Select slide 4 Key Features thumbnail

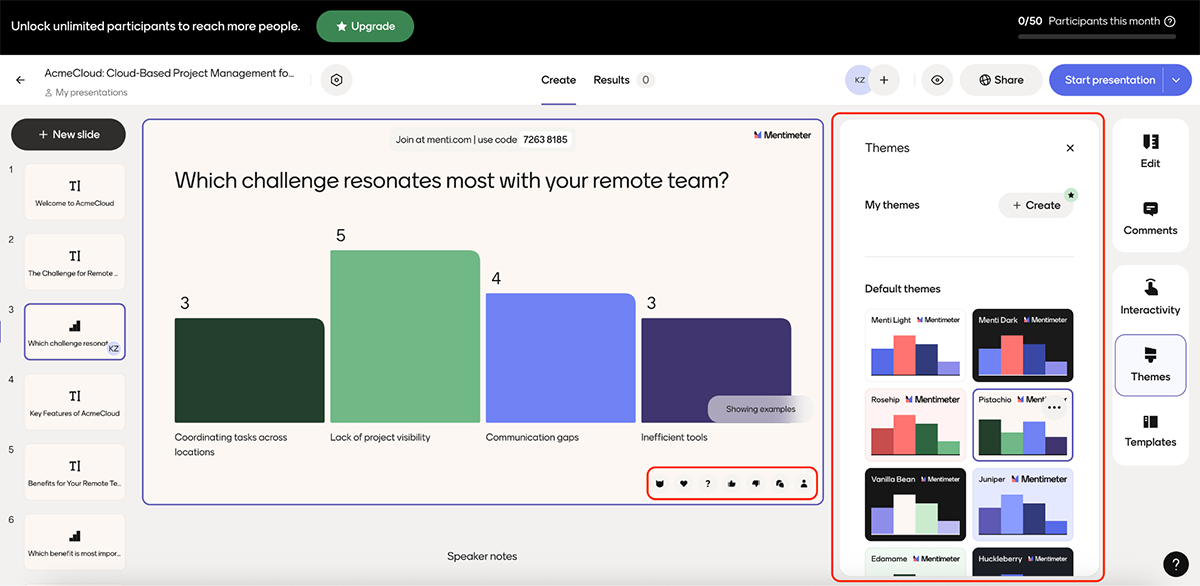click(75, 402)
